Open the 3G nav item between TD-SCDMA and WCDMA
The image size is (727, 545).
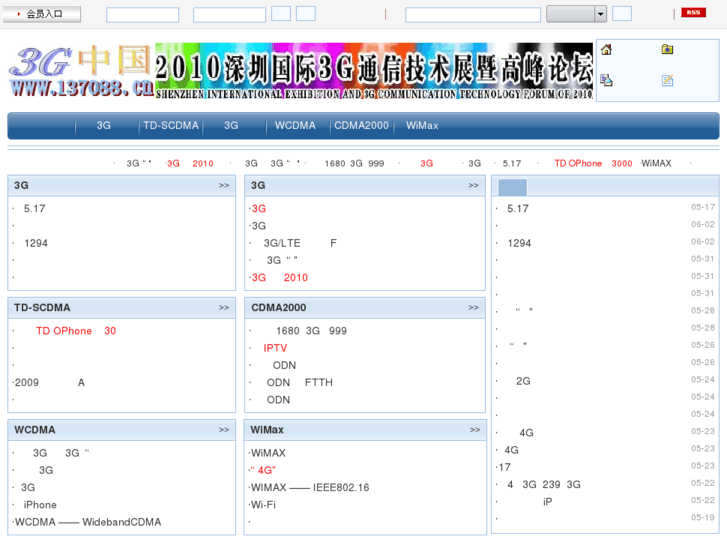231,125
